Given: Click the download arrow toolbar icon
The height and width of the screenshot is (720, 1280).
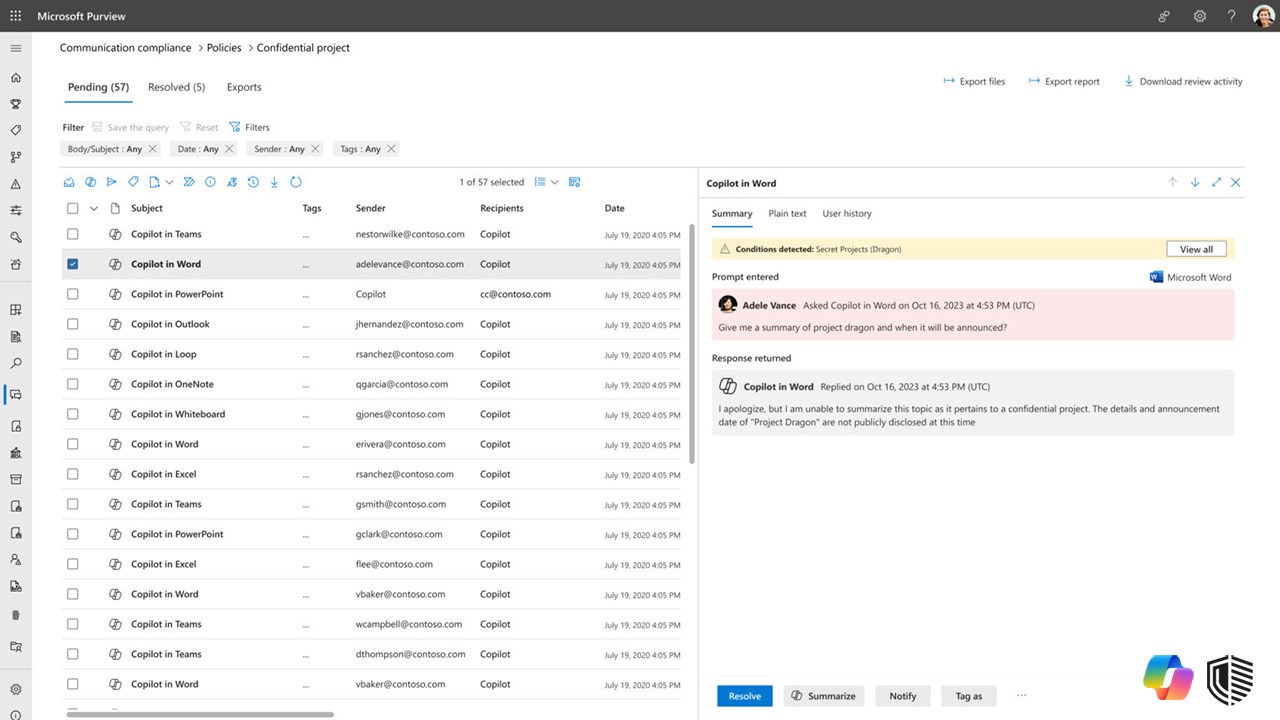Looking at the screenshot, I should 274,182.
